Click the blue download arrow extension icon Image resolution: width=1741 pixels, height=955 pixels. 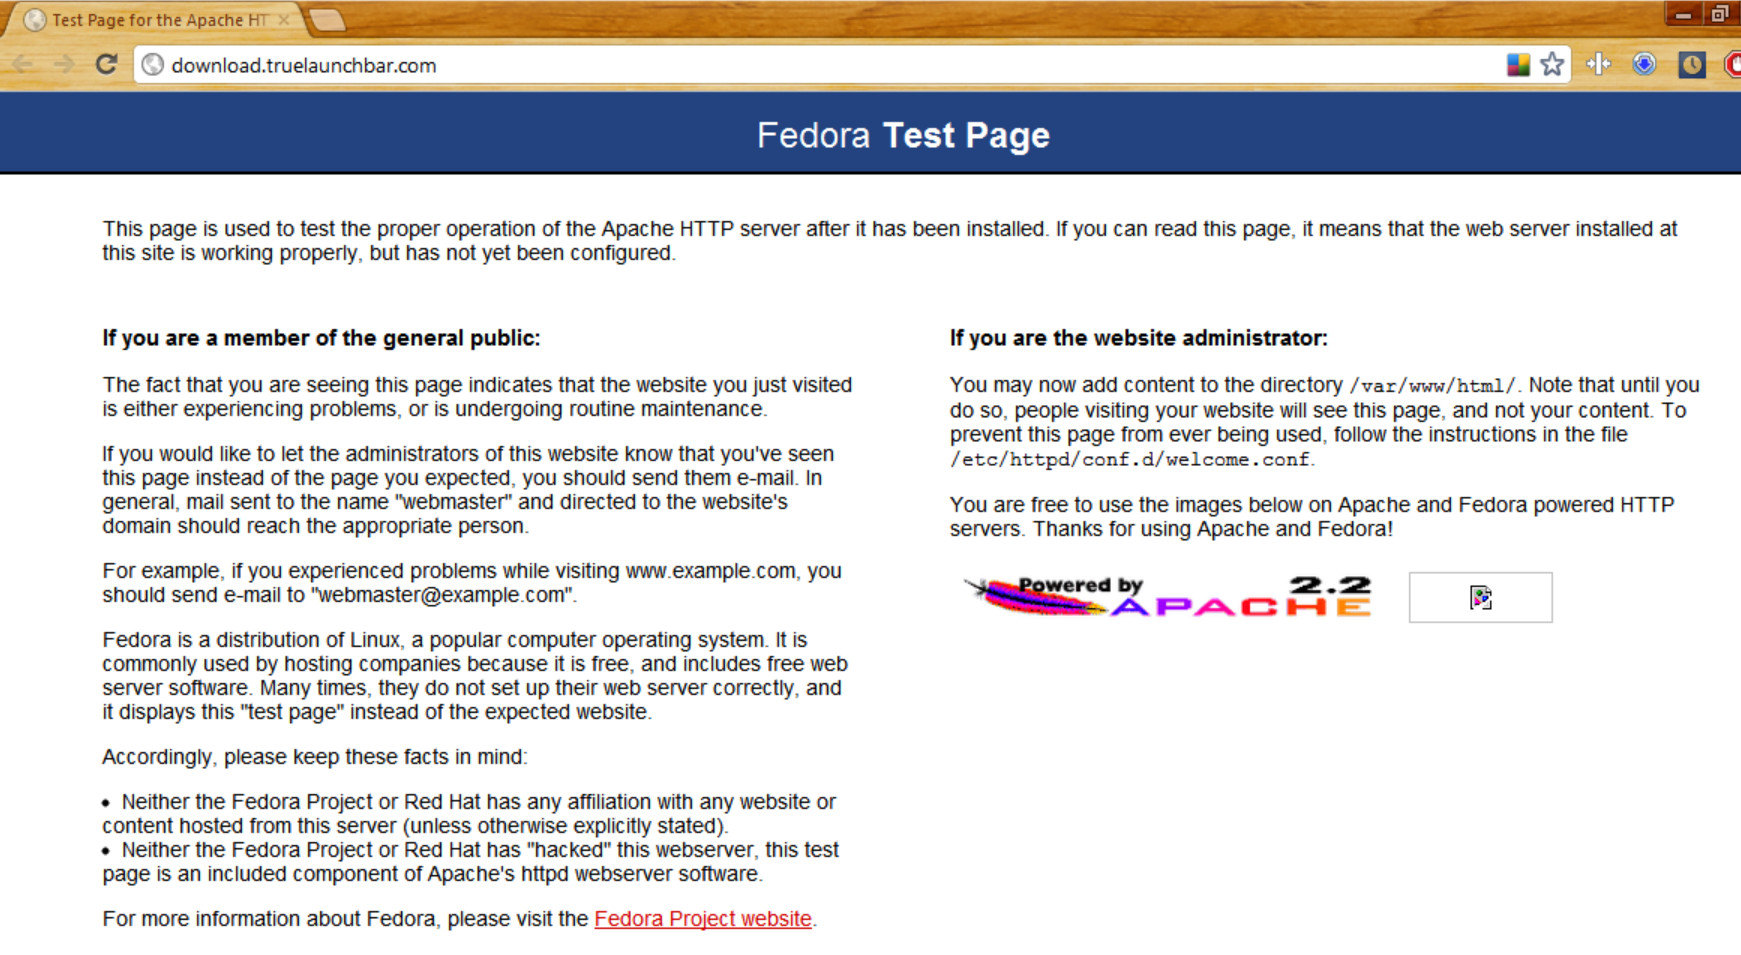[1644, 65]
